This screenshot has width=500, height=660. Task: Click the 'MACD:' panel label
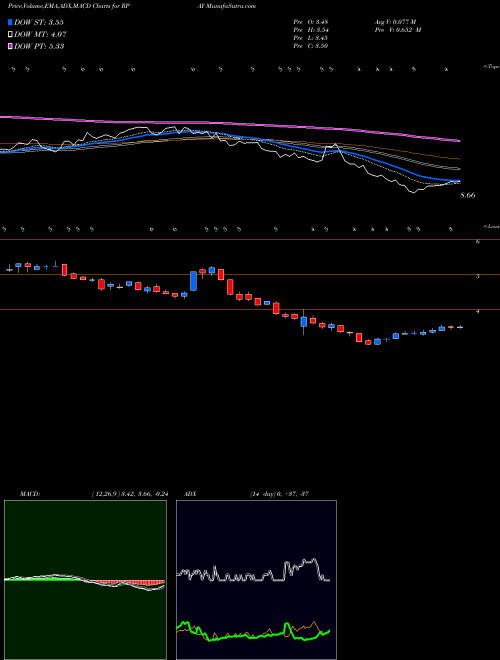click(x=29, y=494)
